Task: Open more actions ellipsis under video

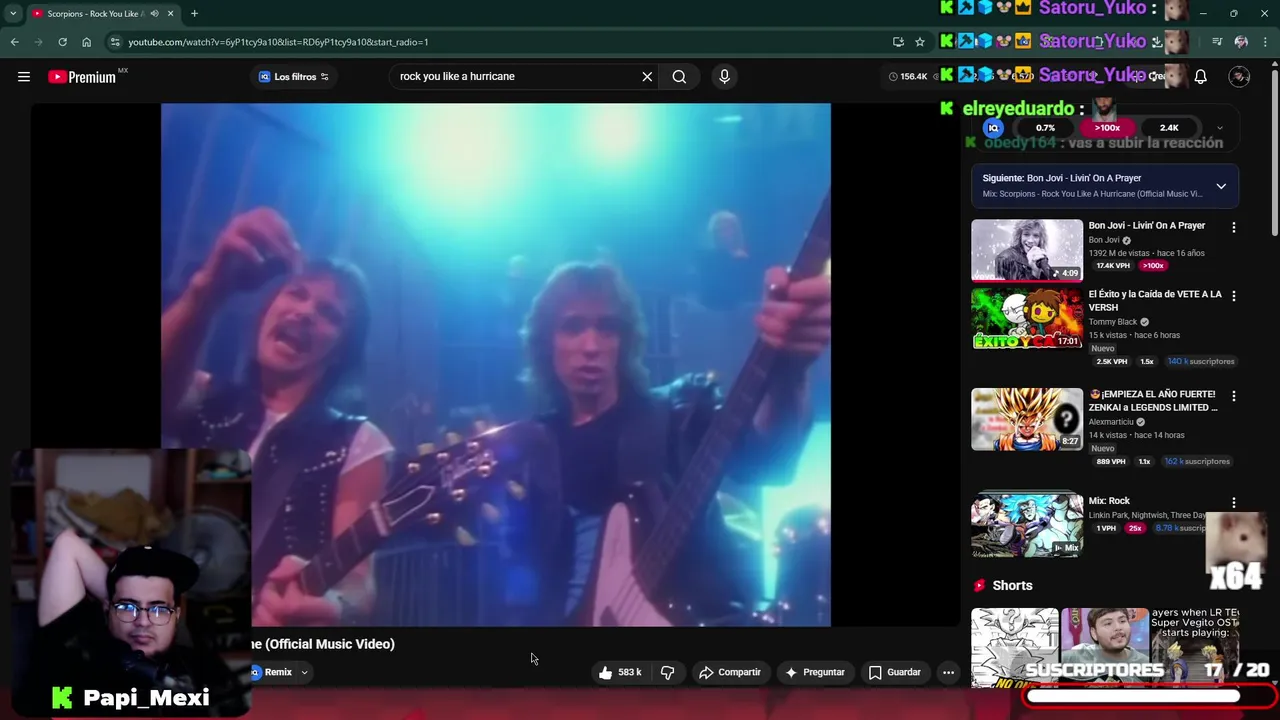Action: [x=948, y=673]
